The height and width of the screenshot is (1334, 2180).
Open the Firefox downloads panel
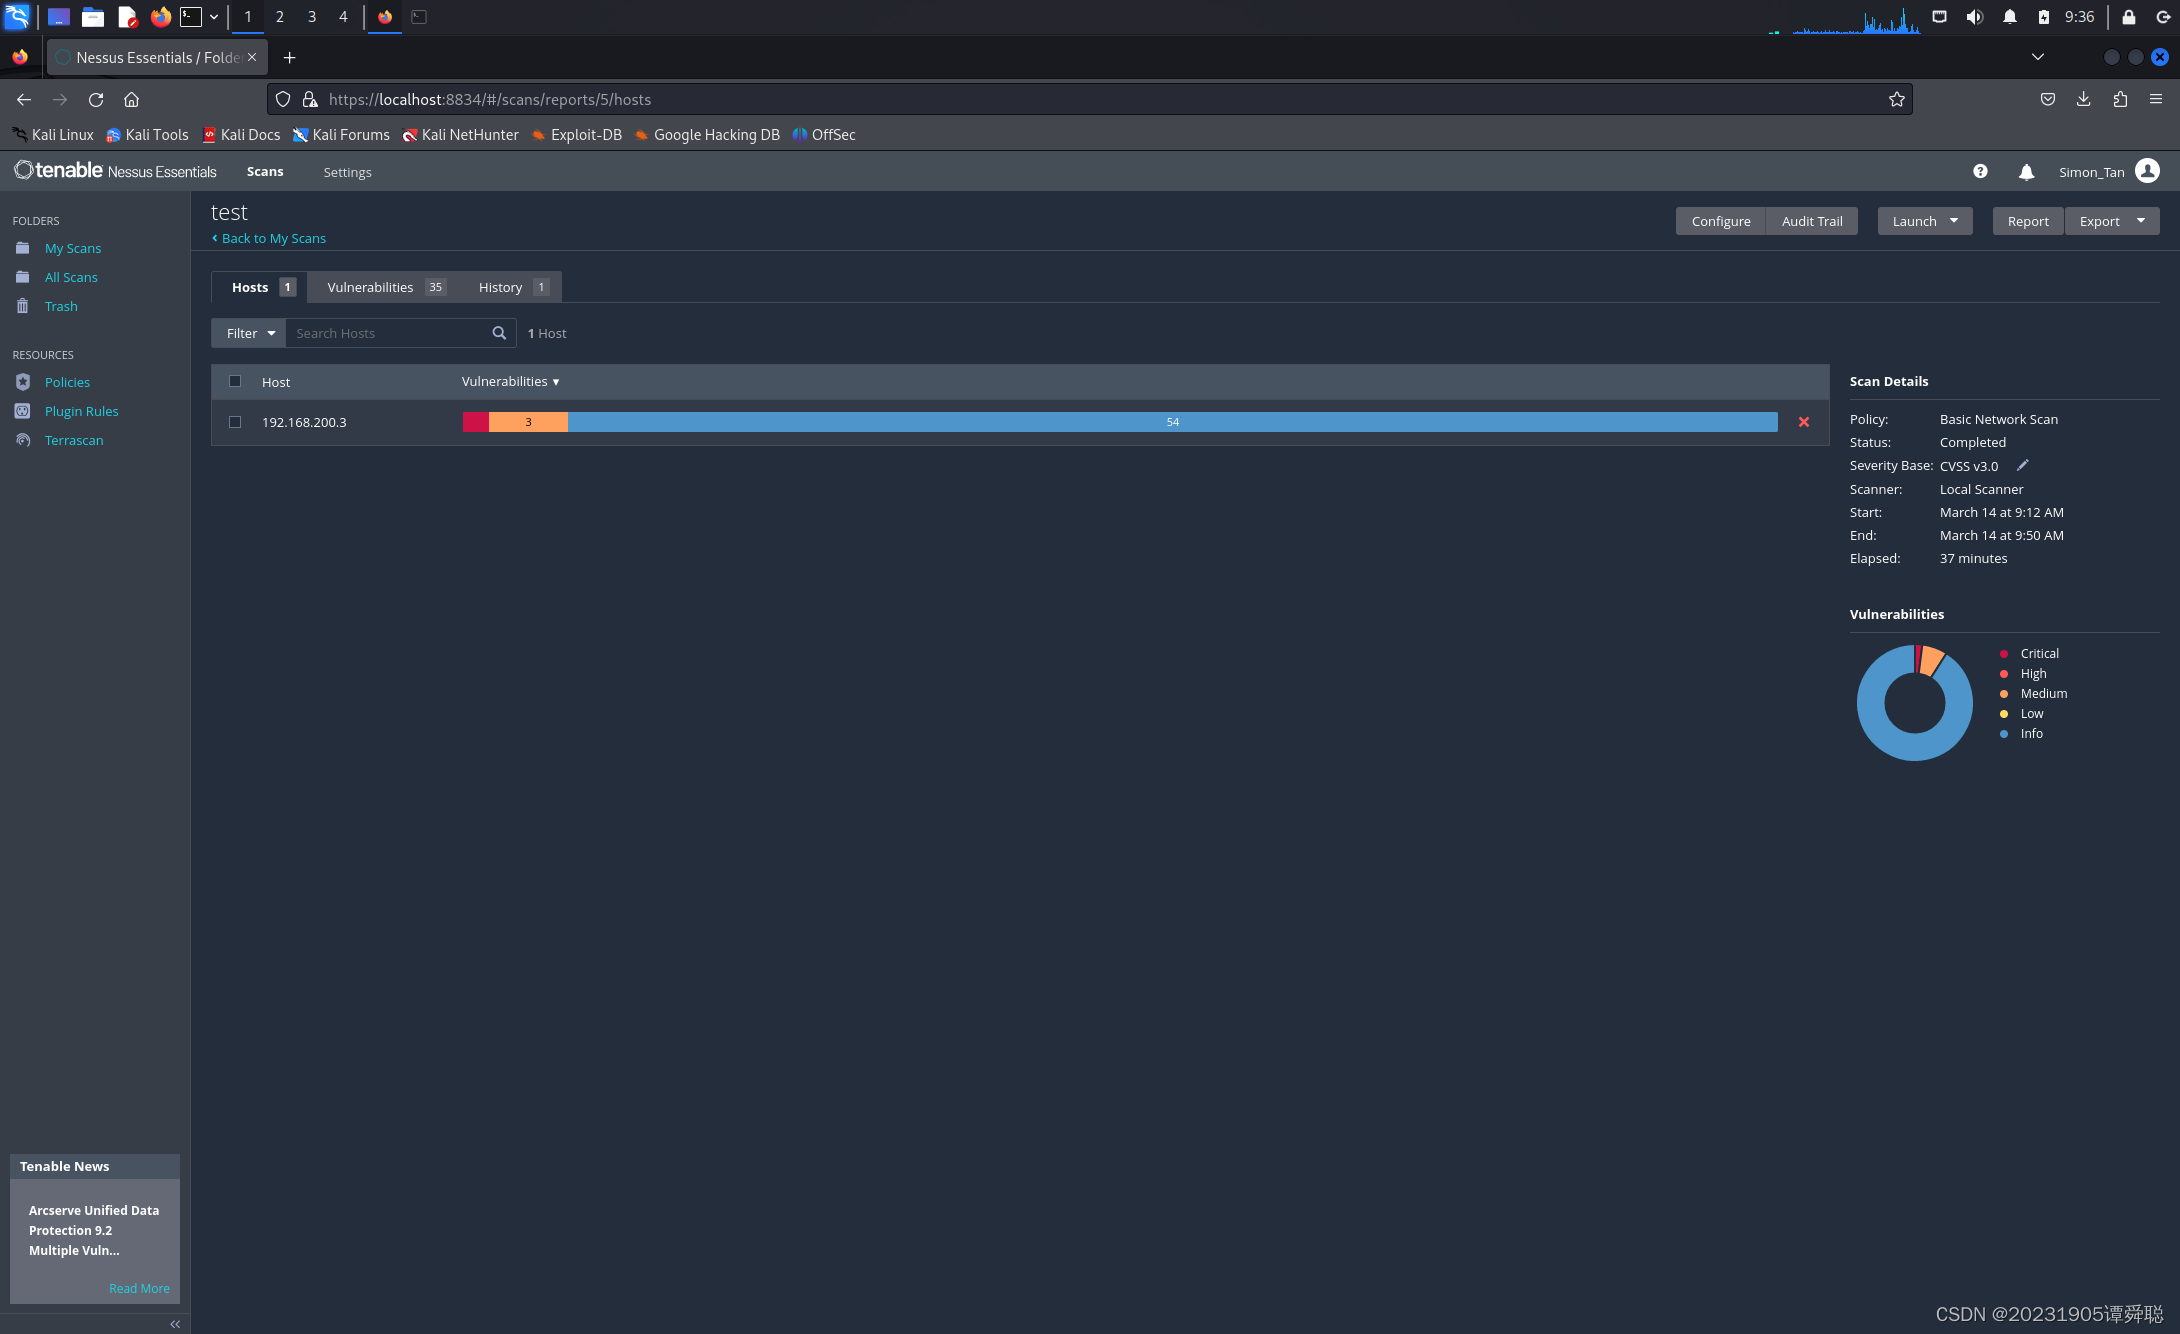click(x=2084, y=99)
